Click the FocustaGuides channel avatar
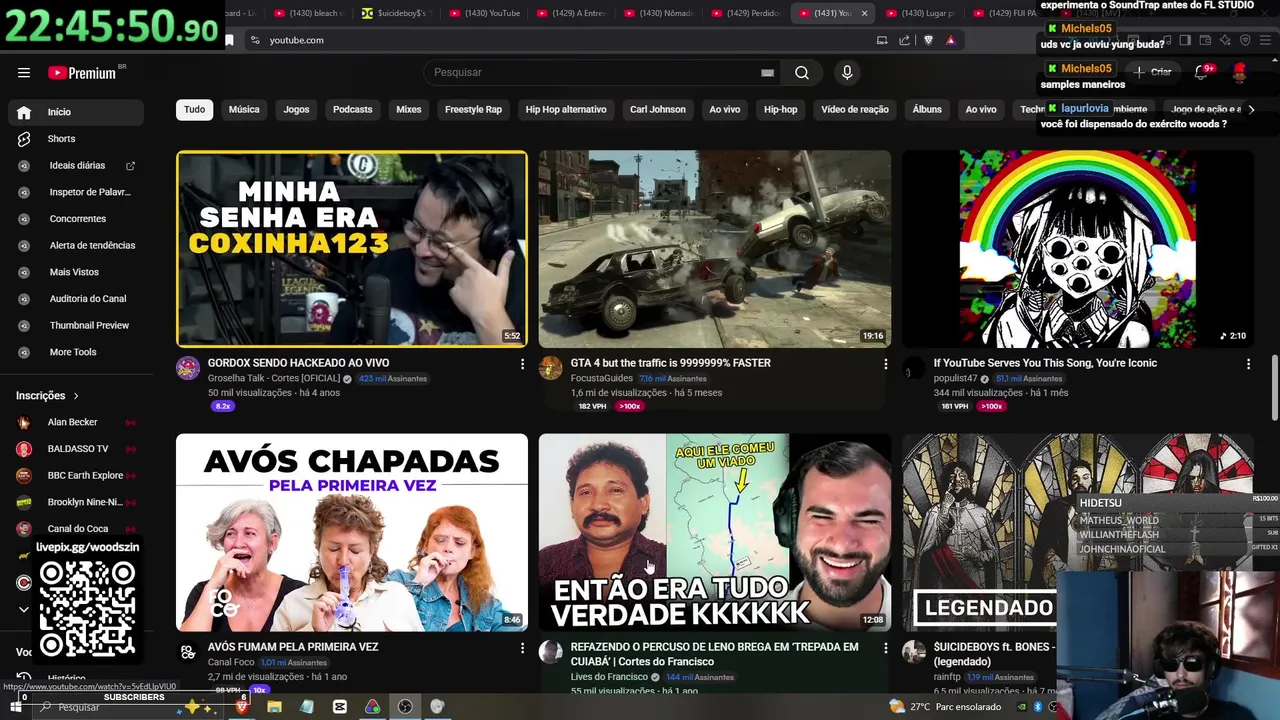Image resolution: width=1280 pixels, height=720 pixels. 551,368
